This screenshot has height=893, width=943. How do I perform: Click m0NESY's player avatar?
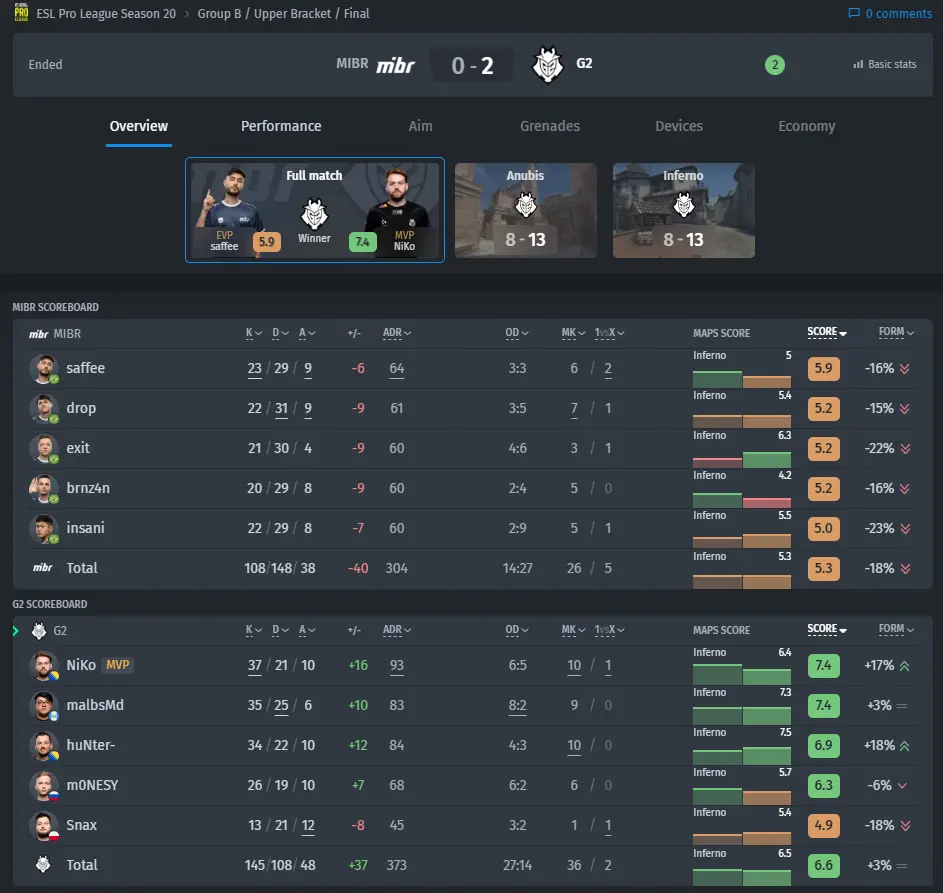(44, 785)
